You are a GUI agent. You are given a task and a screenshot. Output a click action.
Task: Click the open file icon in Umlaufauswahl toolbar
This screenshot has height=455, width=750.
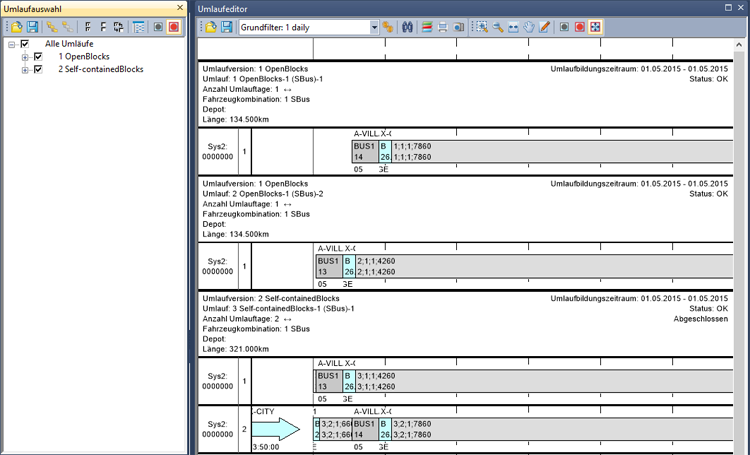(x=15, y=28)
